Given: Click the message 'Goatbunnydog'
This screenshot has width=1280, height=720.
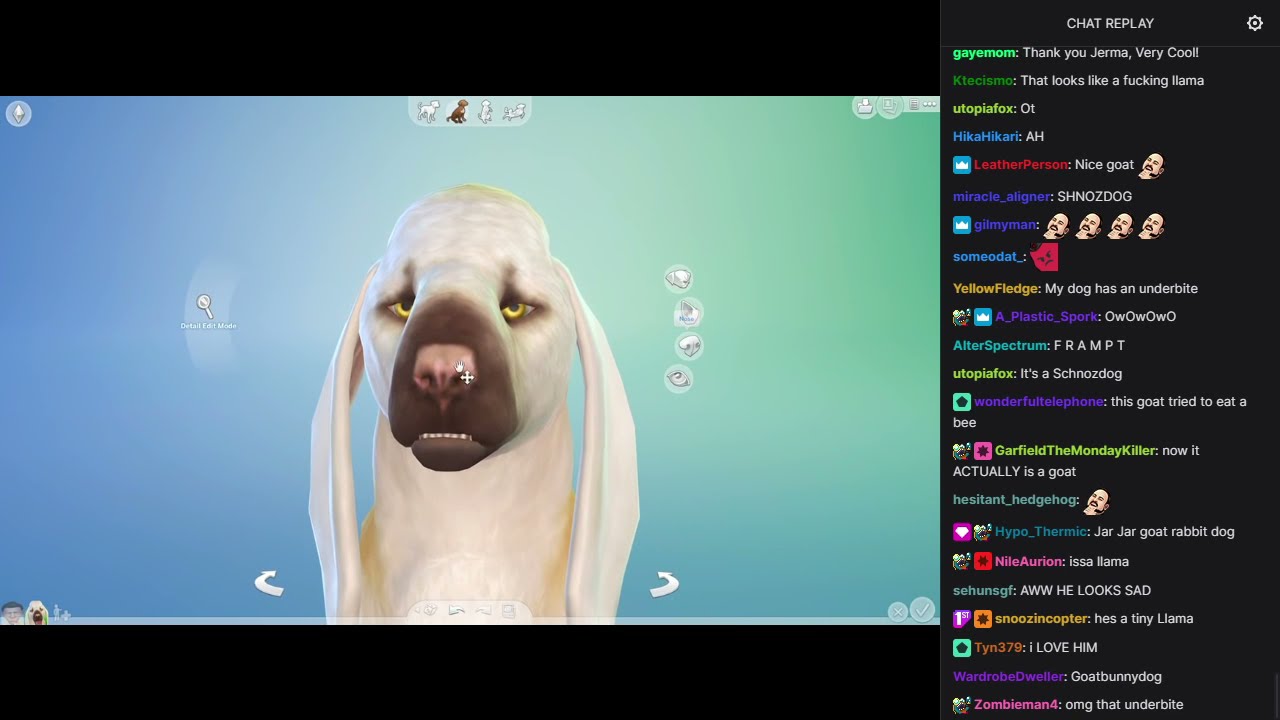Looking at the screenshot, I should [1116, 676].
